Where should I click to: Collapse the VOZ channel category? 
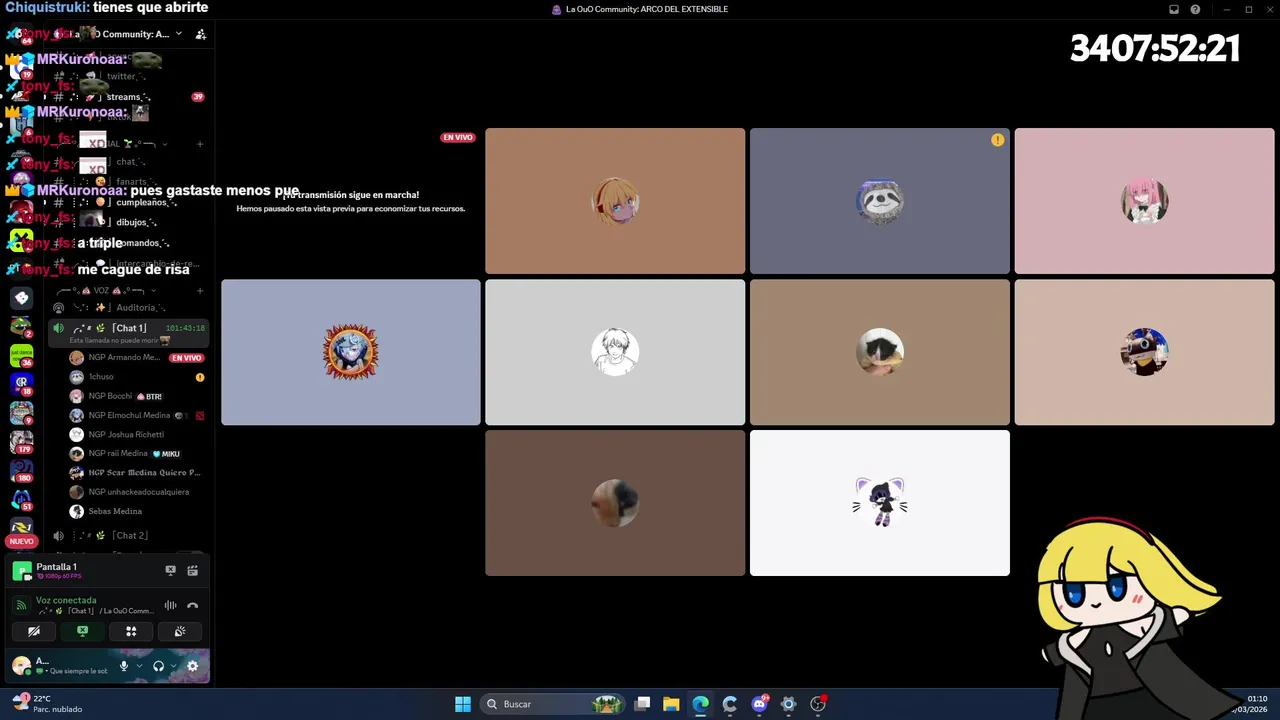[103, 290]
